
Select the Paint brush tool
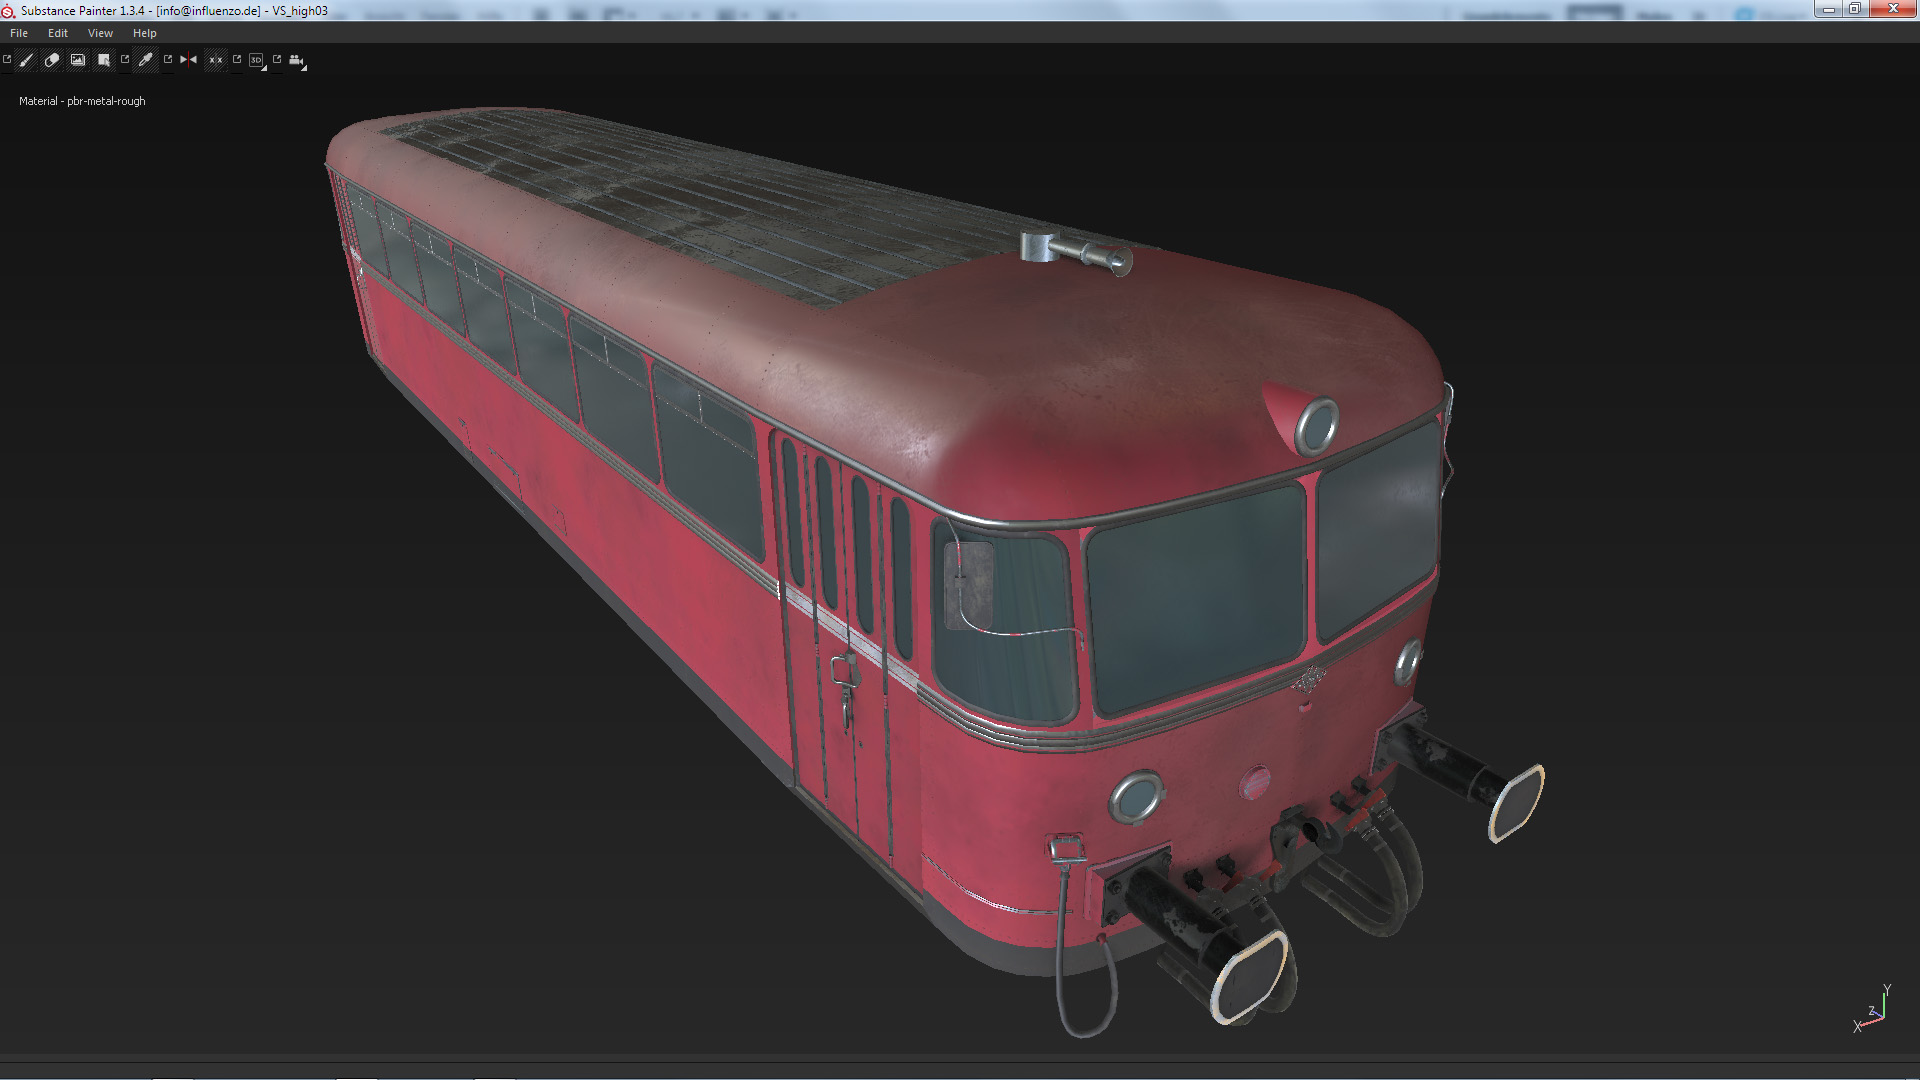(x=27, y=60)
